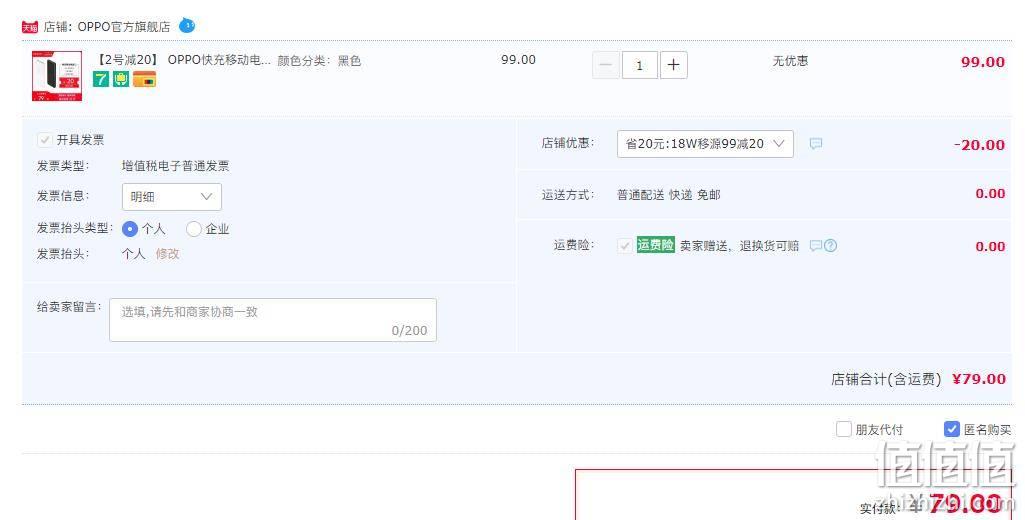Click the Tmall logo icon beside store name
This screenshot has height=520, width=1025.
30,27
